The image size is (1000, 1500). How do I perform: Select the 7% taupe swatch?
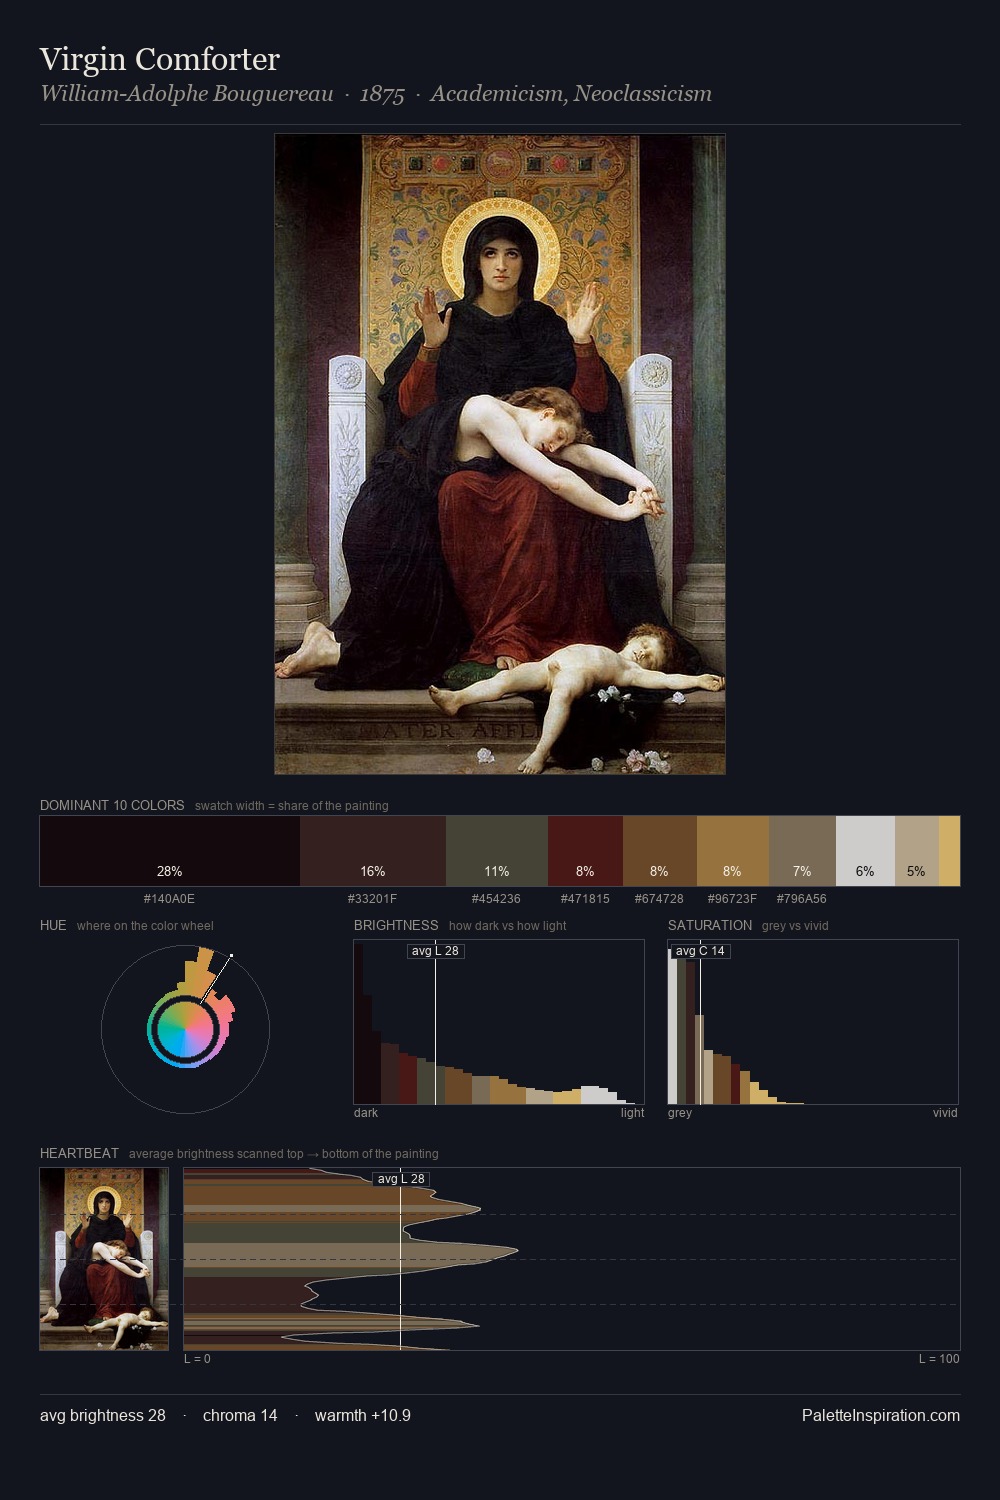[802, 851]
